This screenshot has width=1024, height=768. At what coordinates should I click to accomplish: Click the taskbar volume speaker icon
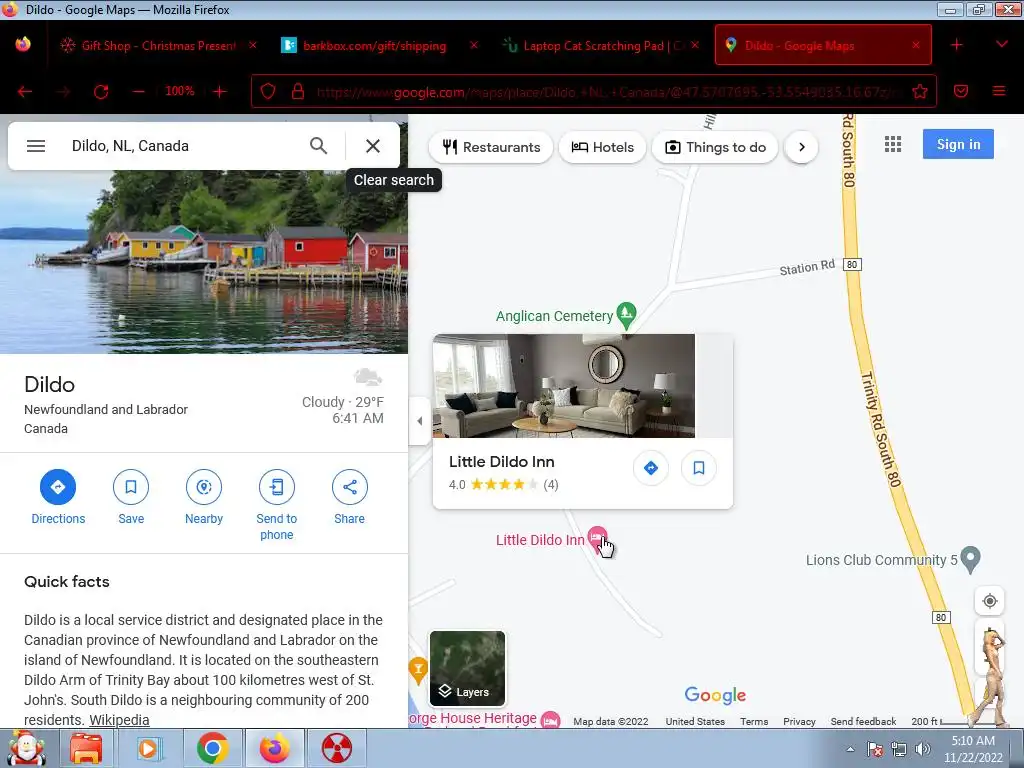pyautogui.click(x=922, y=749)
